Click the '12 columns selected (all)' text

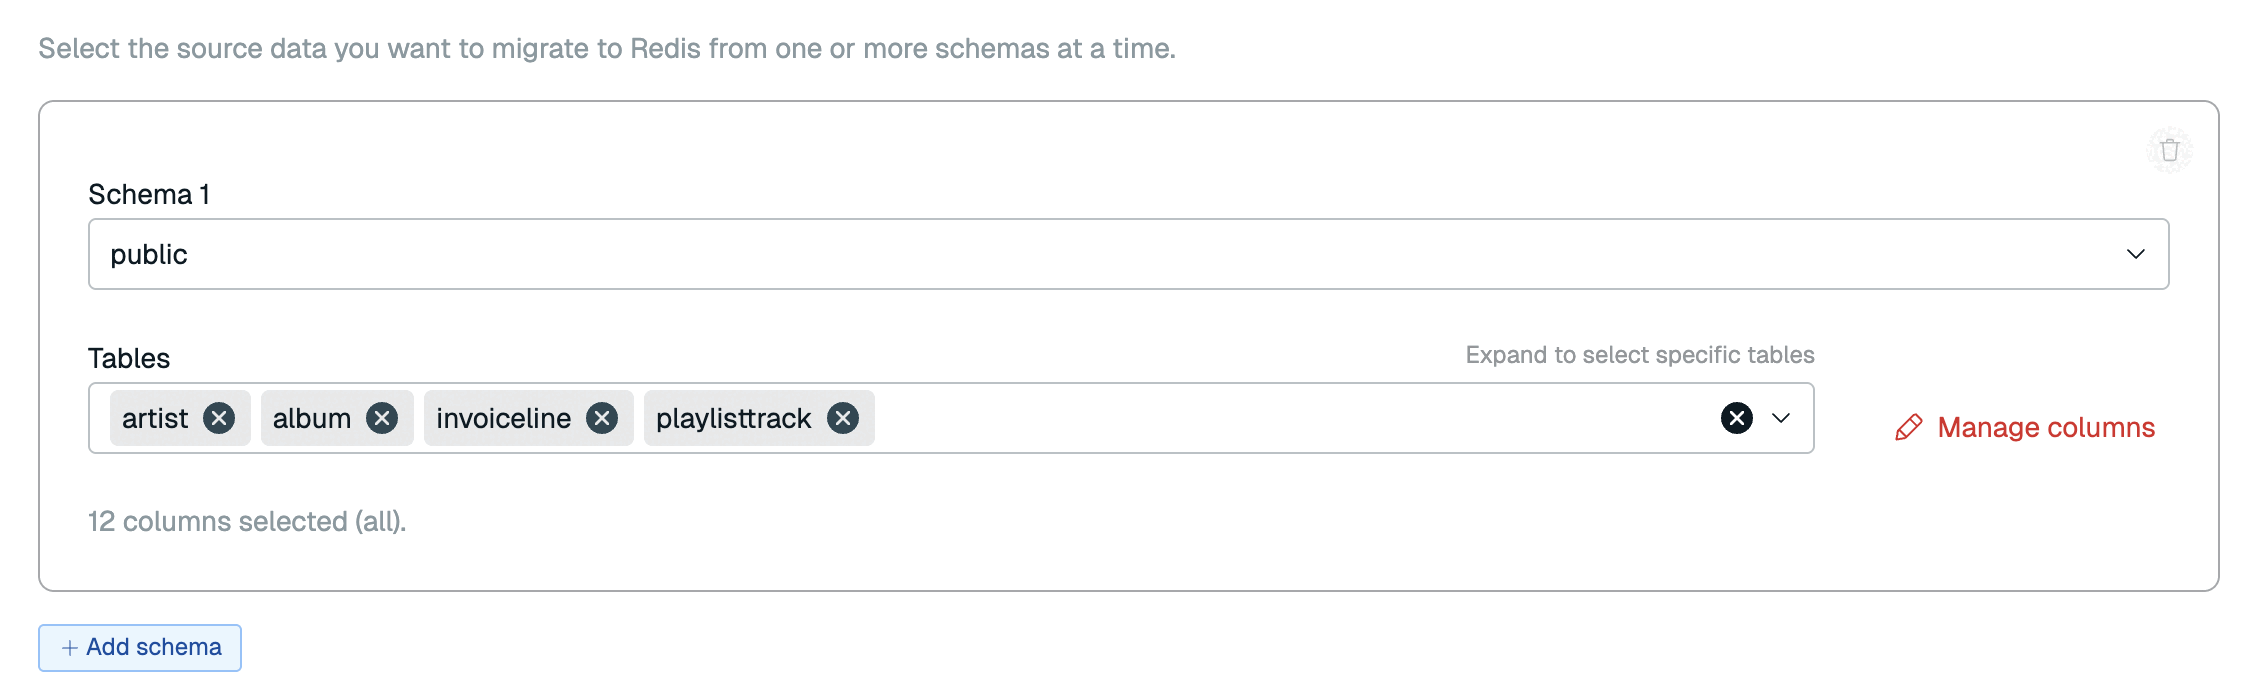[x=247, y=521]
